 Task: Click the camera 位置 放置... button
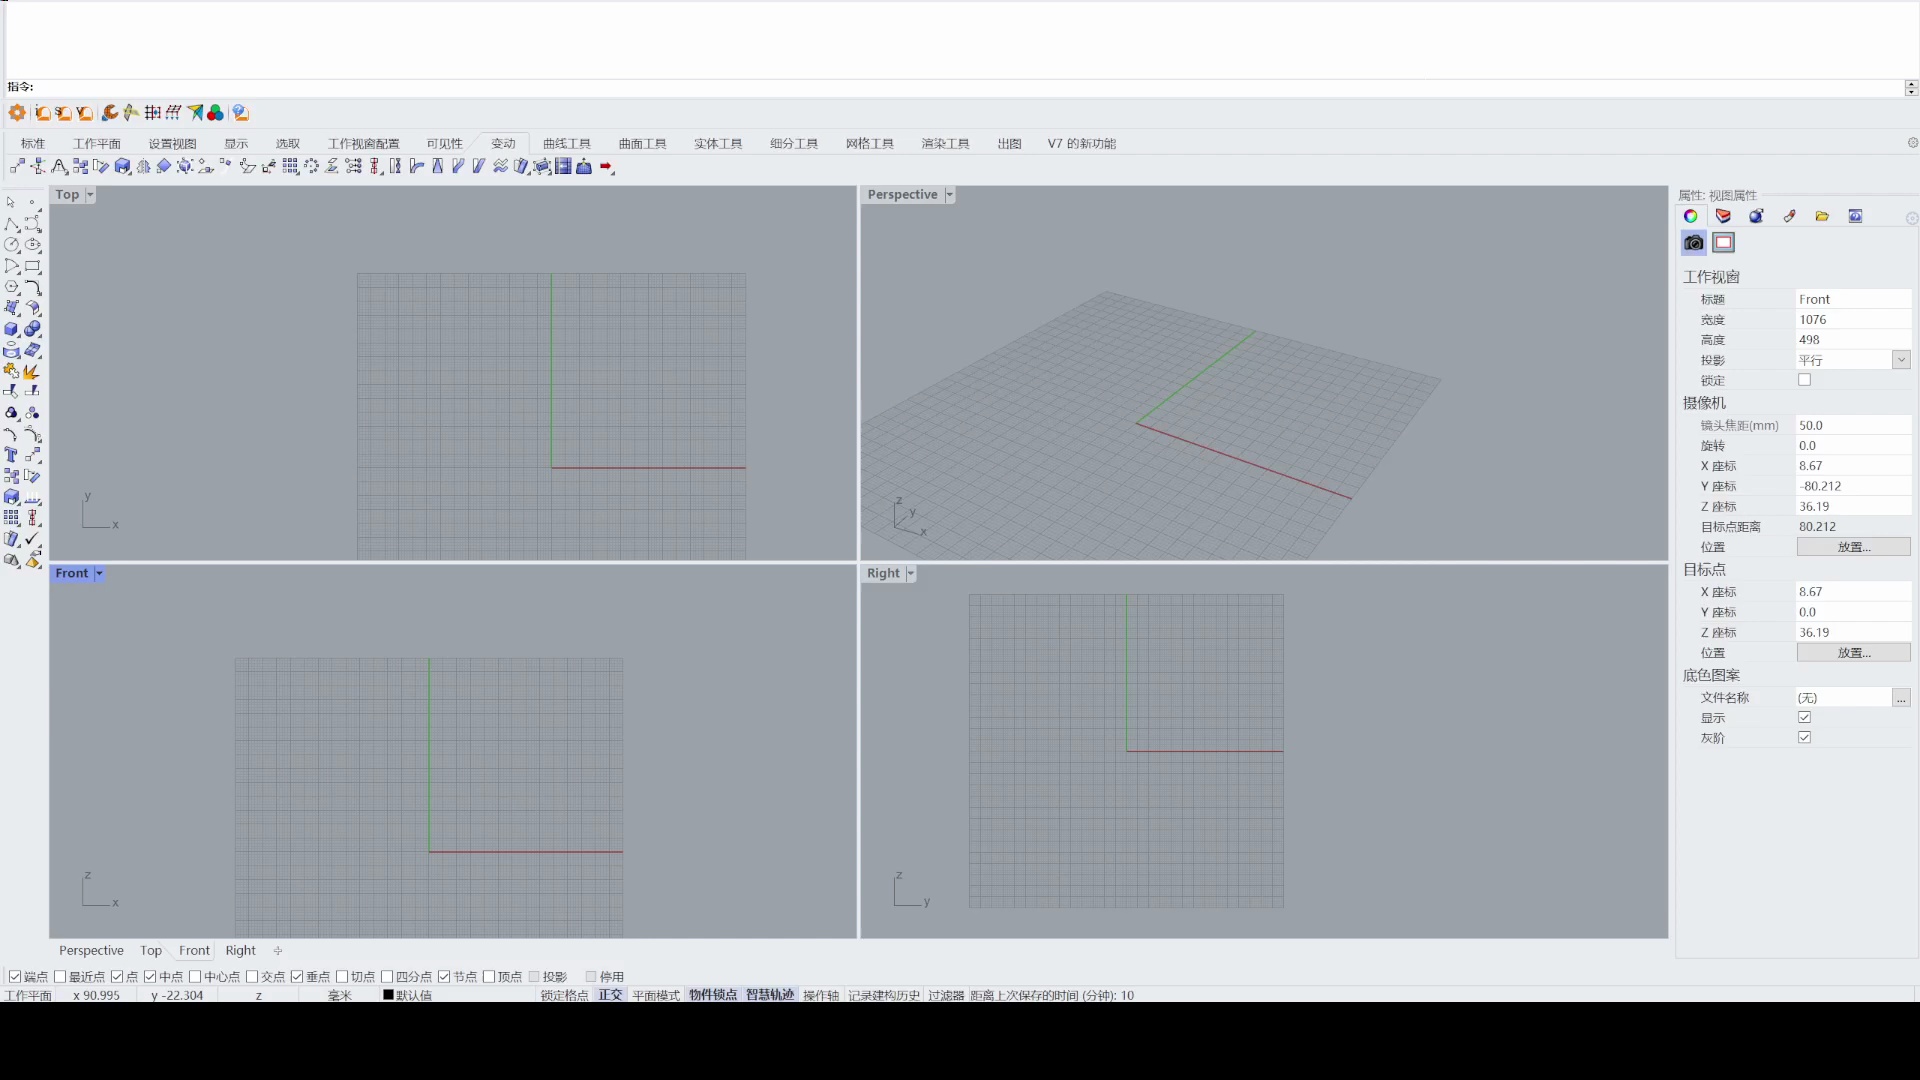(1853, 547)
